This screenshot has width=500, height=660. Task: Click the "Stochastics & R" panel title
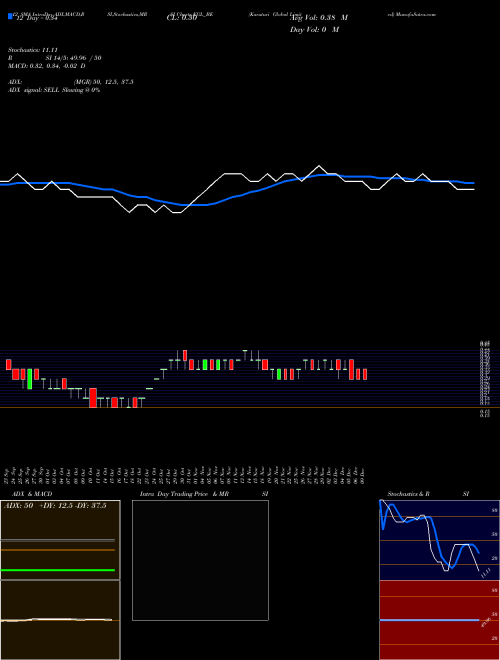(x=409, y=494)
